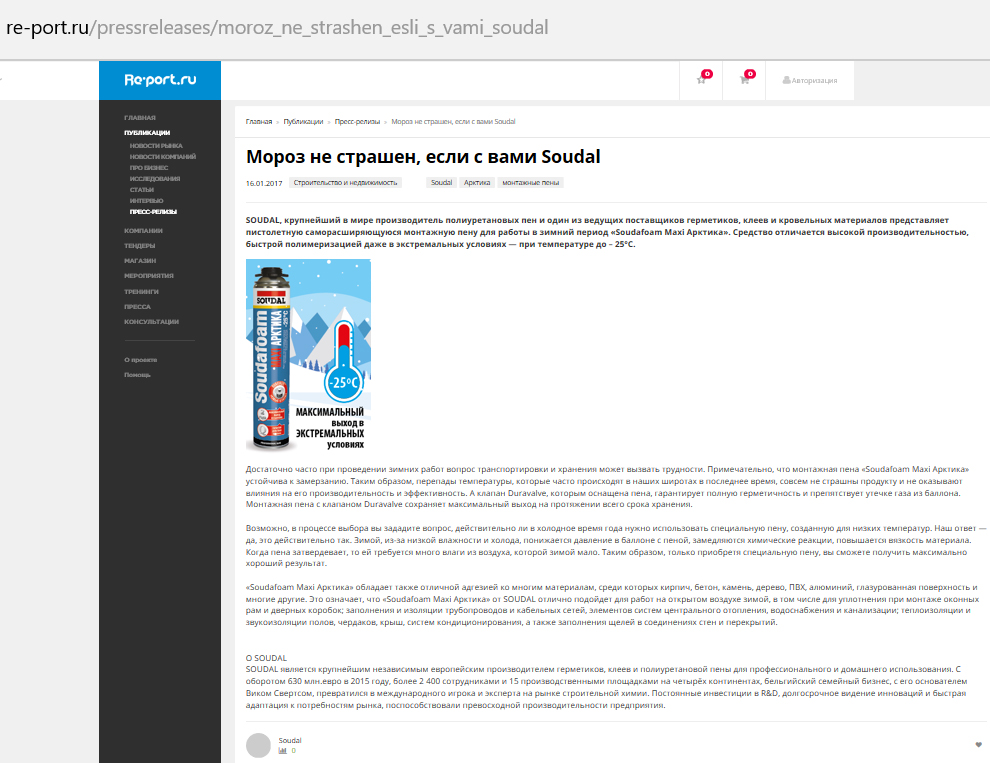
Task: Open the favorites star icon in header
Action: coord(701,80)
